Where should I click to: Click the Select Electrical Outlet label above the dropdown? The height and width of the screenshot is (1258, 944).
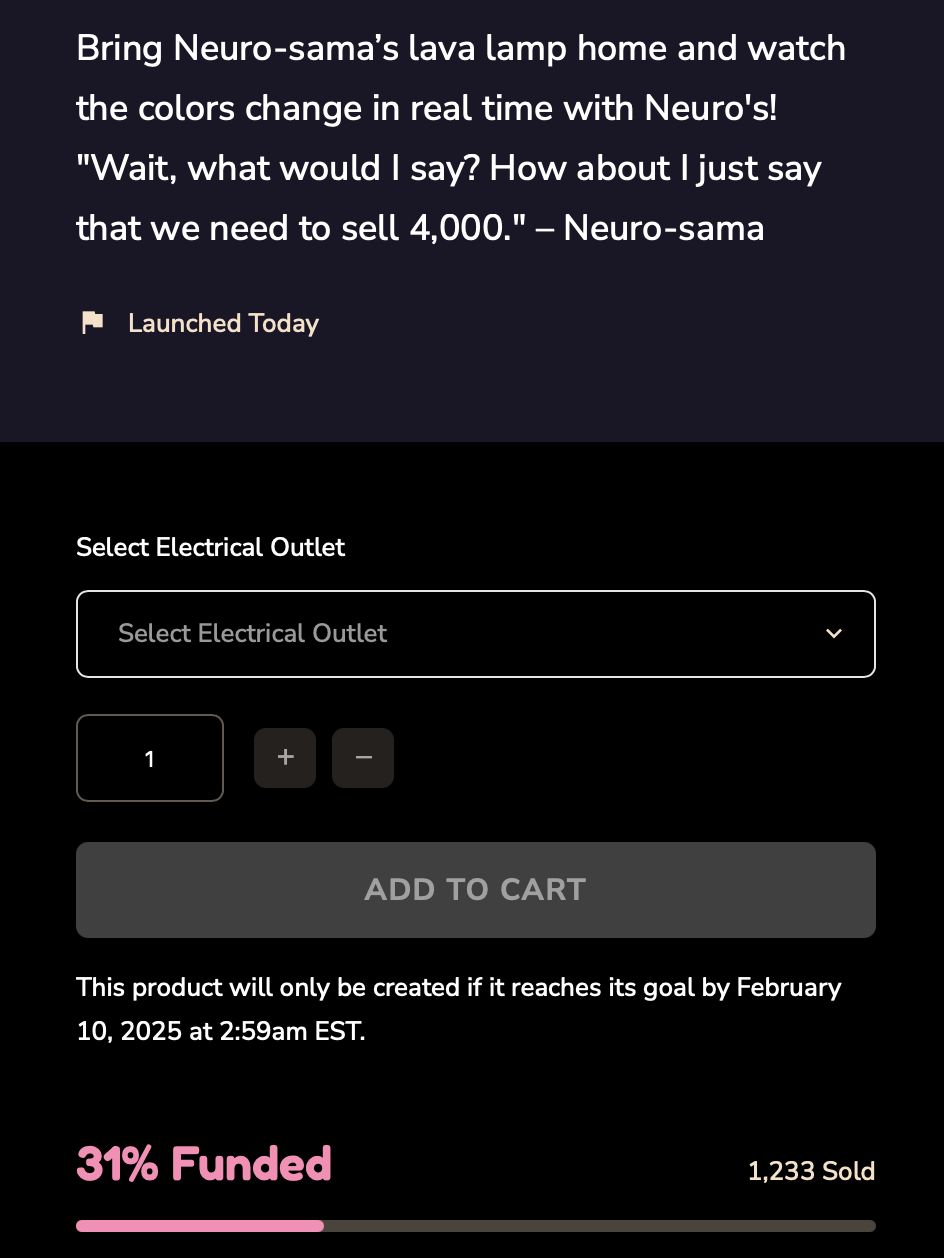210,547
